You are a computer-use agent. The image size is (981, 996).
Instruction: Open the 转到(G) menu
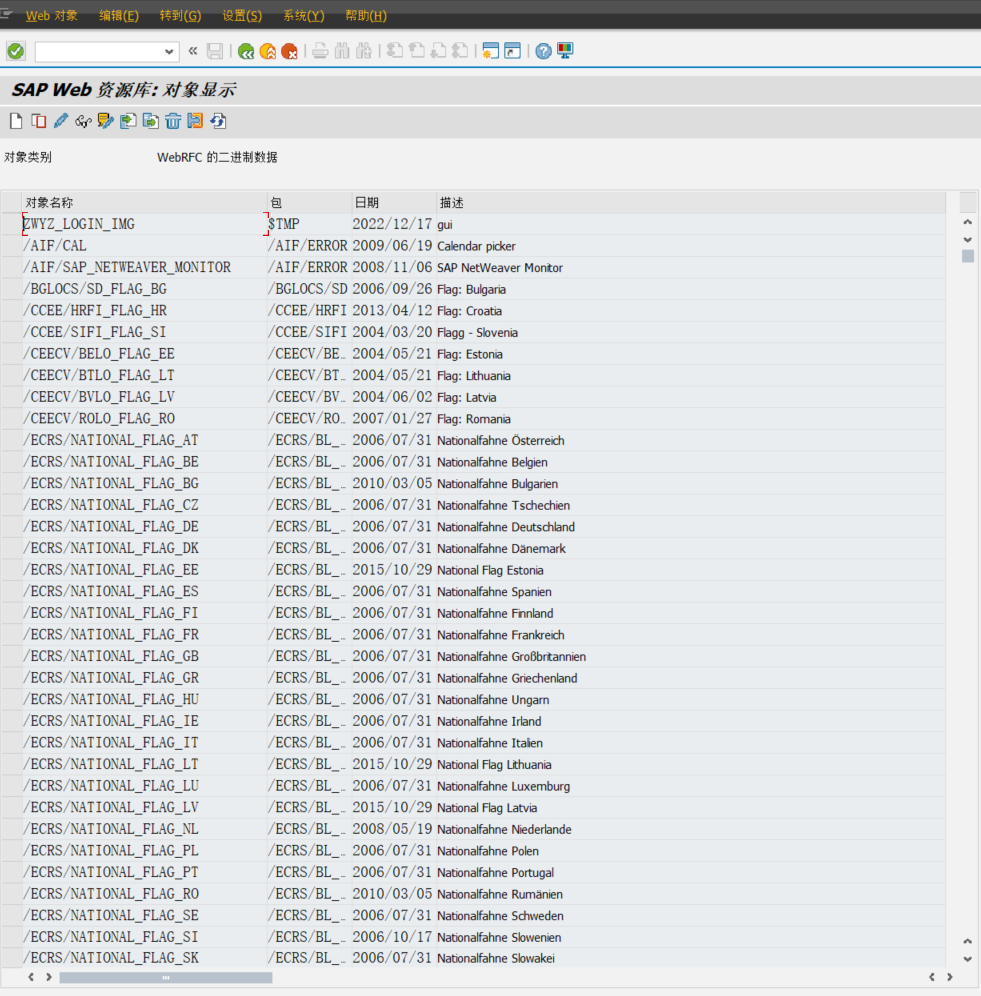click(x=180, y=16)
